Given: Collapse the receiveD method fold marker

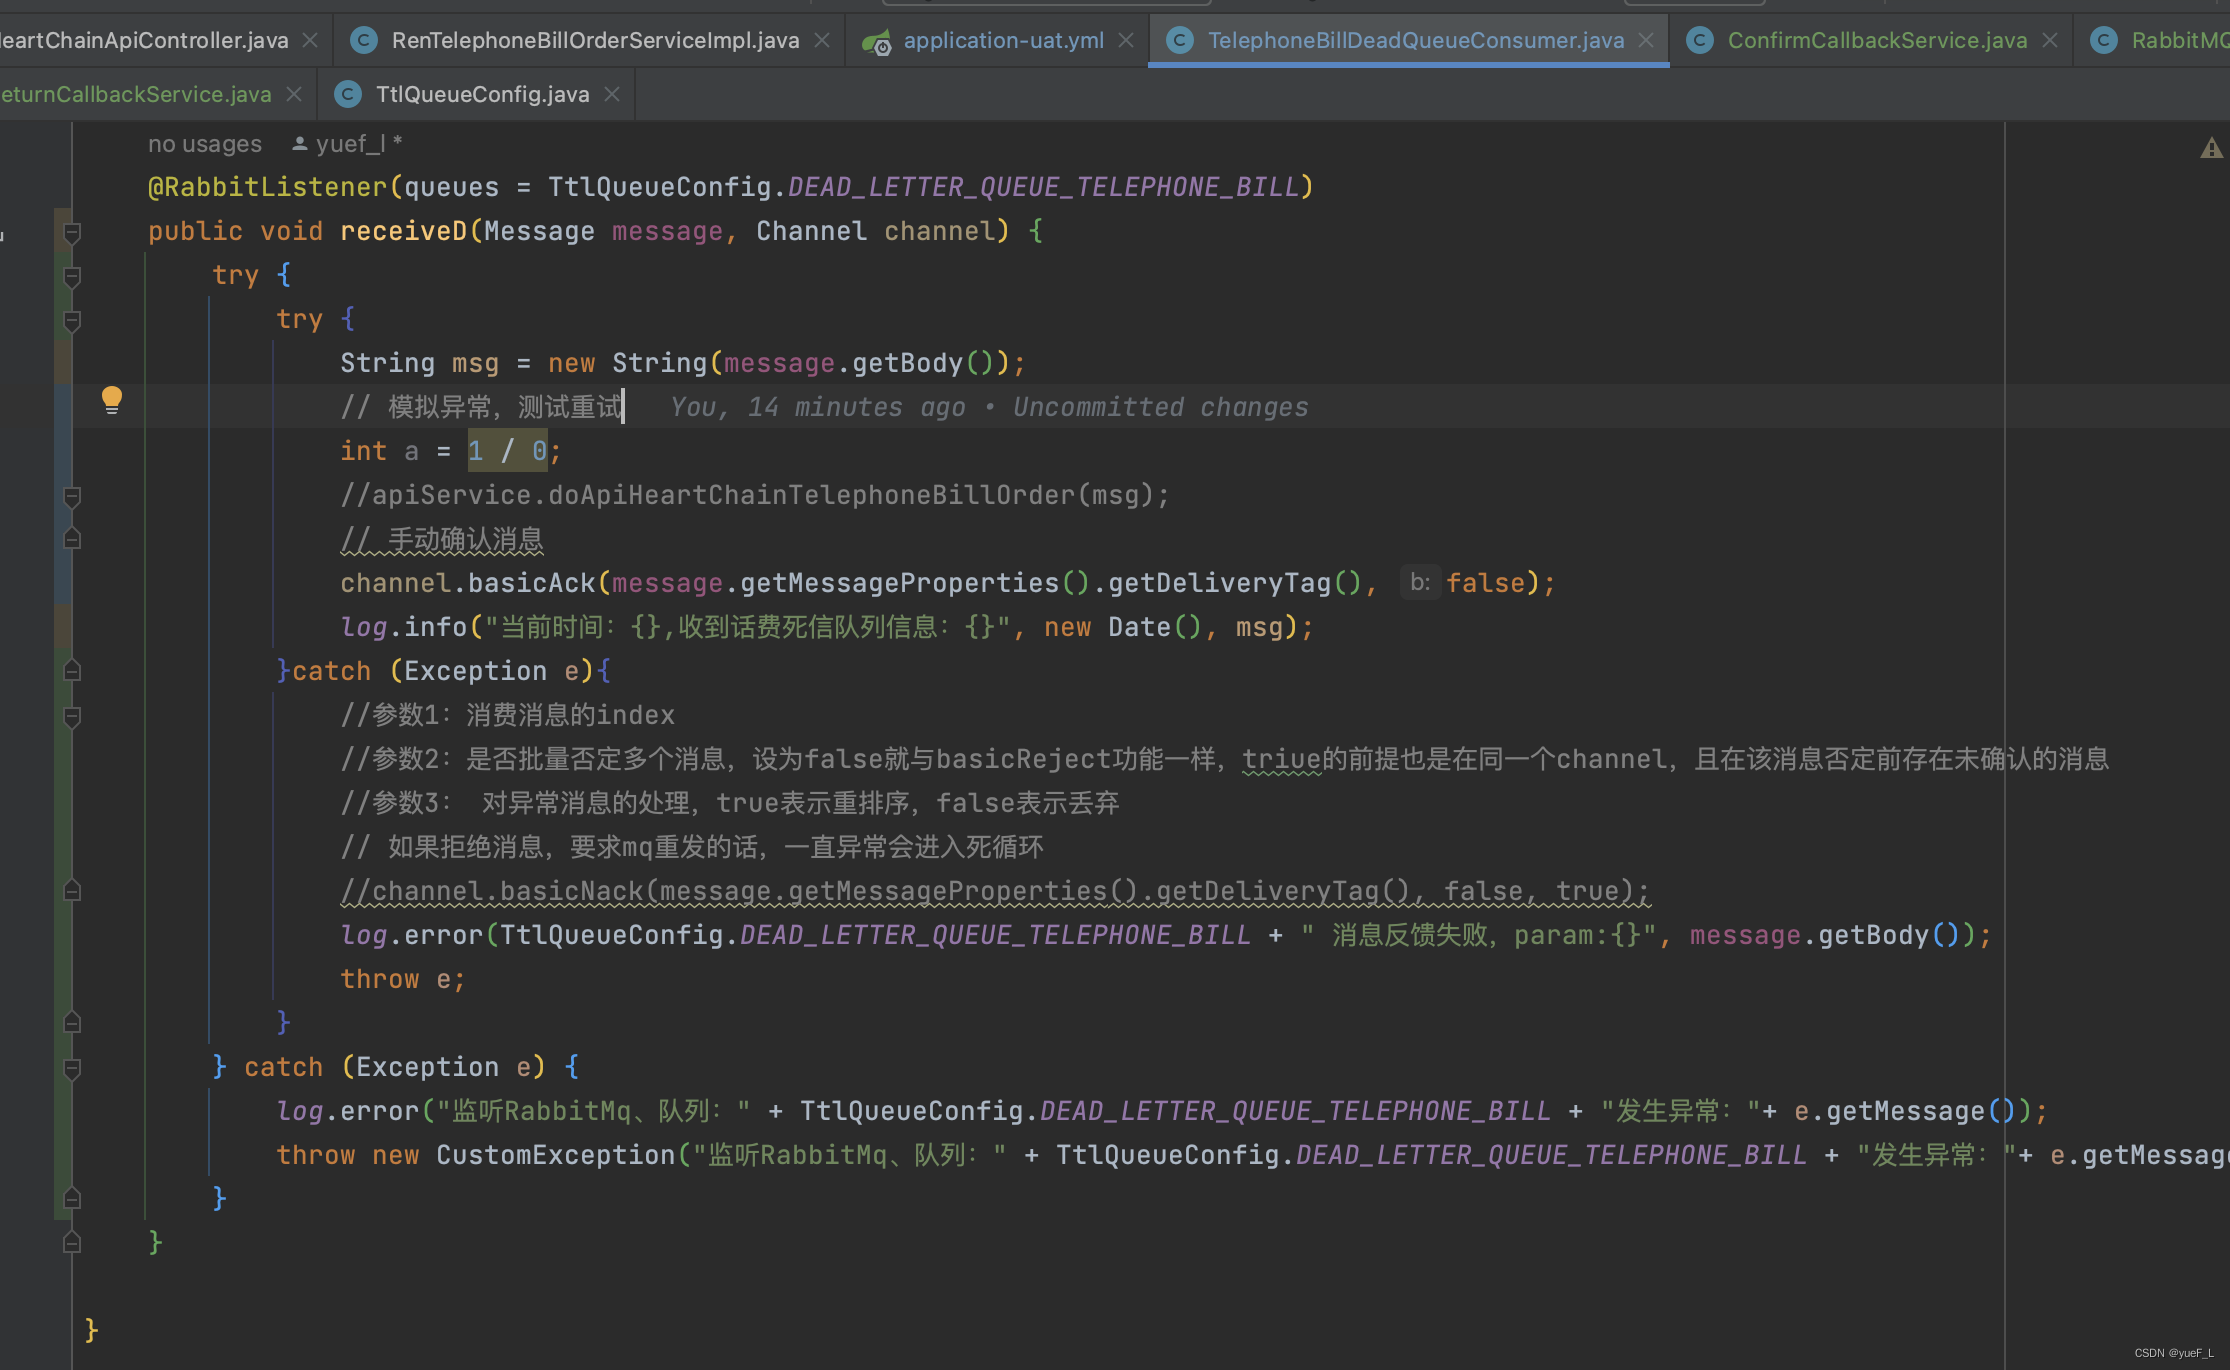Looking at the screenshot, I should pyautogui.click(x=72, y=232).
